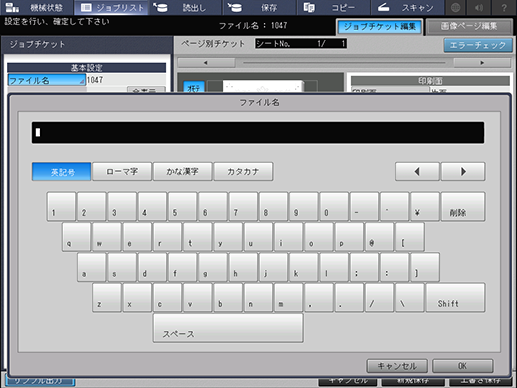The image size is (517, 388).
Task: Open the 保存 store tab
Action: (x=259, y=7)
